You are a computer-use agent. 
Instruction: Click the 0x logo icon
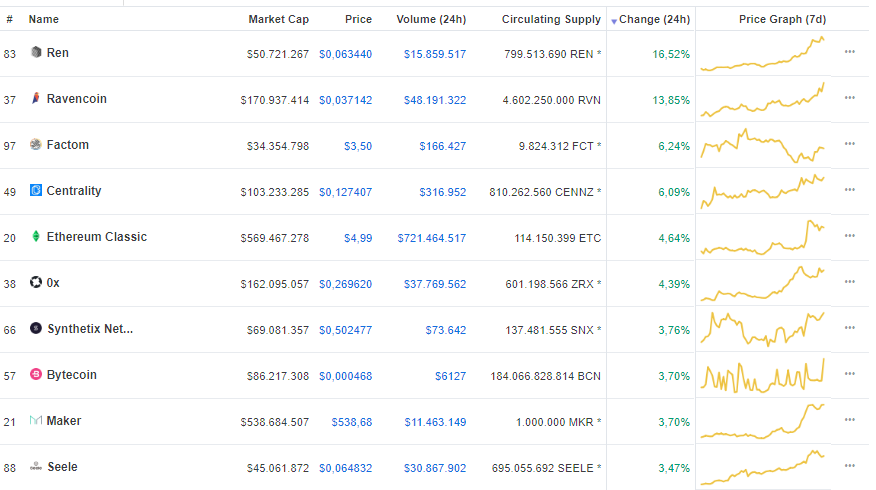pos(36,282)
